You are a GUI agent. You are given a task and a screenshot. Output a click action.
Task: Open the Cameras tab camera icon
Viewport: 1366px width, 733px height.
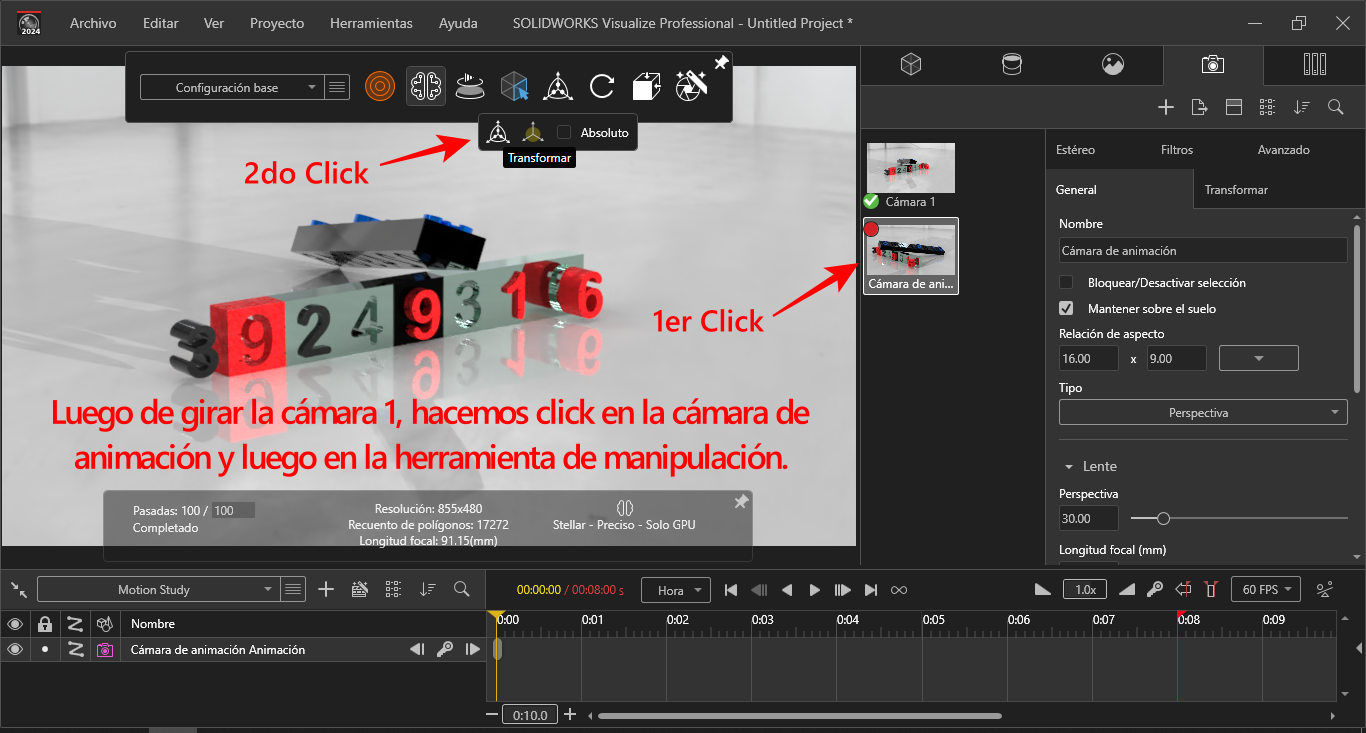click(x=1213, y=65)
